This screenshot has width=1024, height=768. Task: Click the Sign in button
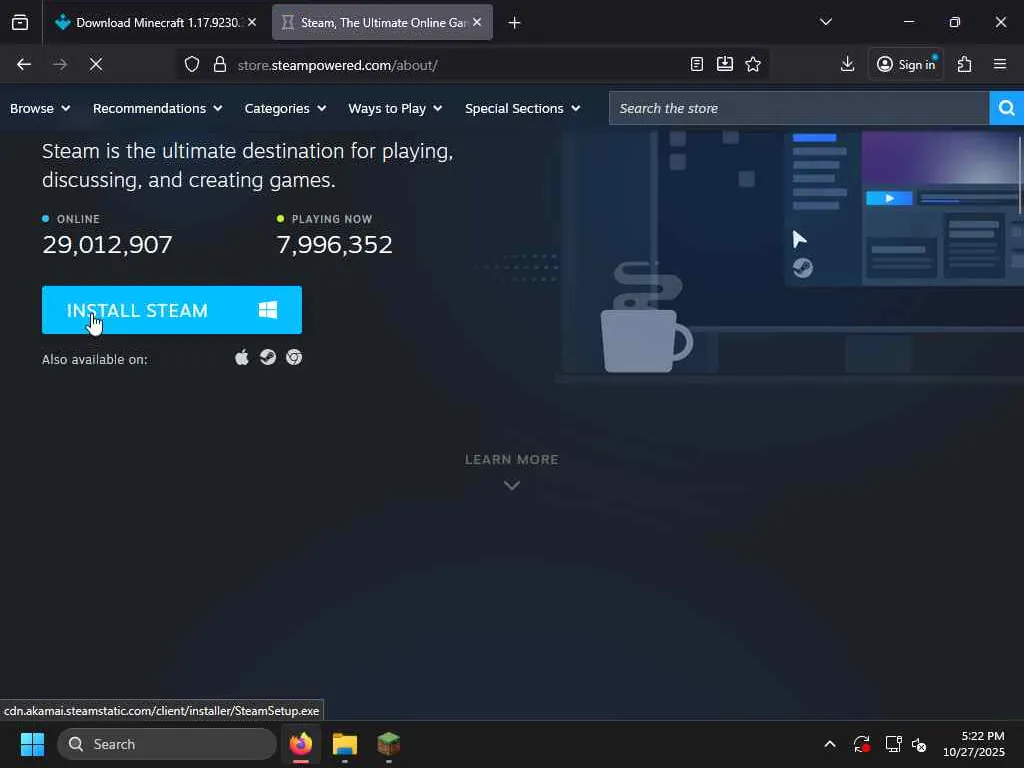coord(906,64)
